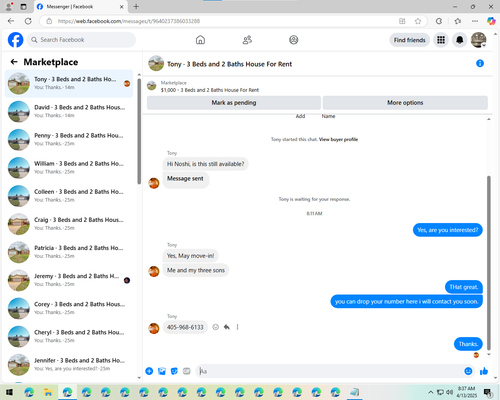Open more actions plus icon in composer
This screenshot has height=400, width=500.
point(149,371)
